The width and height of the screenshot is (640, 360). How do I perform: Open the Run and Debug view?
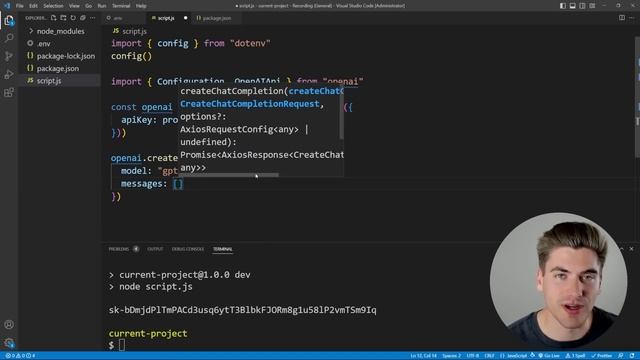(9, 74)
